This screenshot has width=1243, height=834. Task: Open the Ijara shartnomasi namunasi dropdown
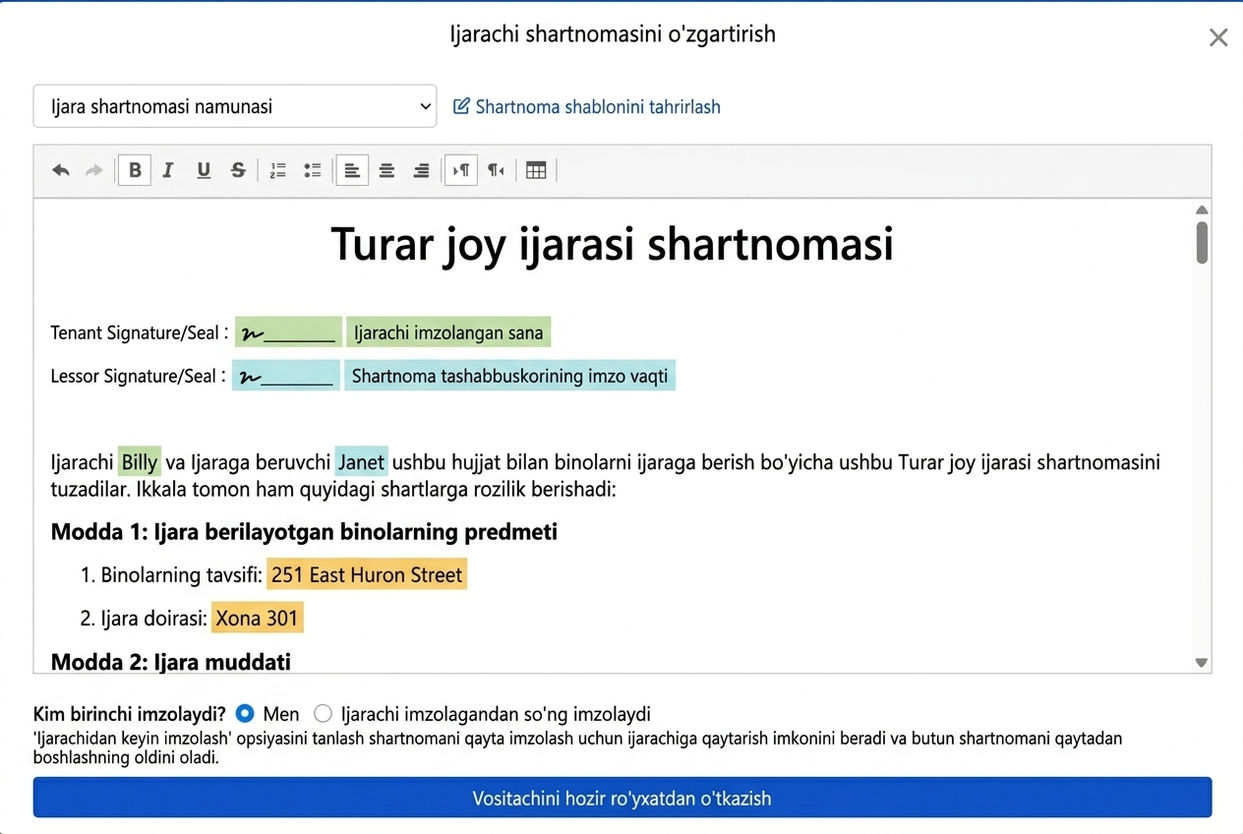coord(235,106)
